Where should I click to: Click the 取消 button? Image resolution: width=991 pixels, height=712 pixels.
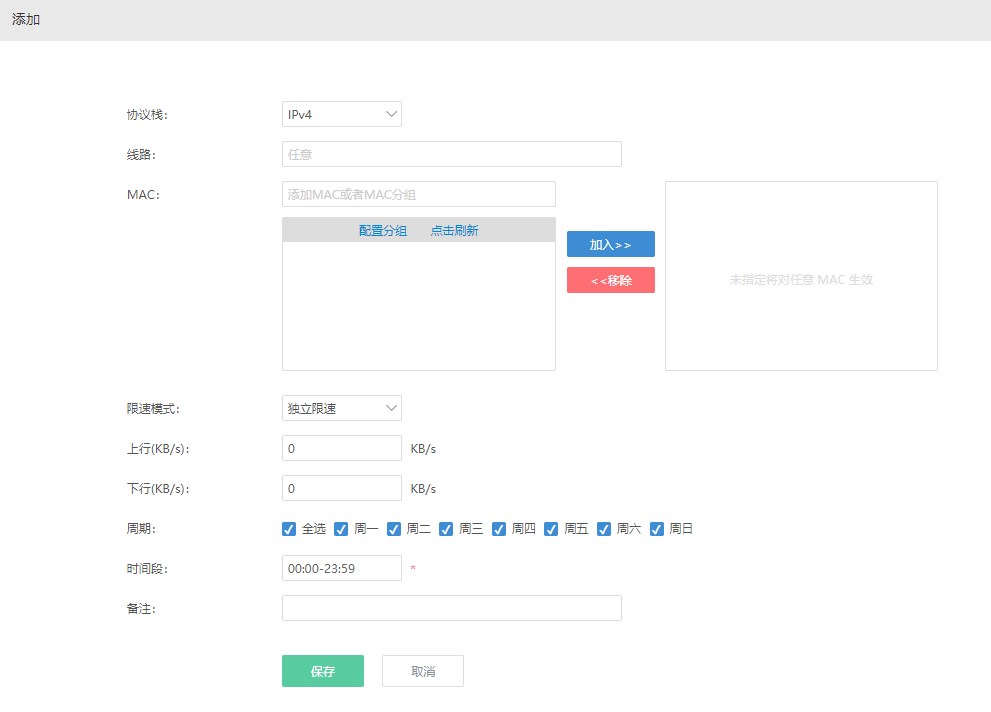click(422, 671)
